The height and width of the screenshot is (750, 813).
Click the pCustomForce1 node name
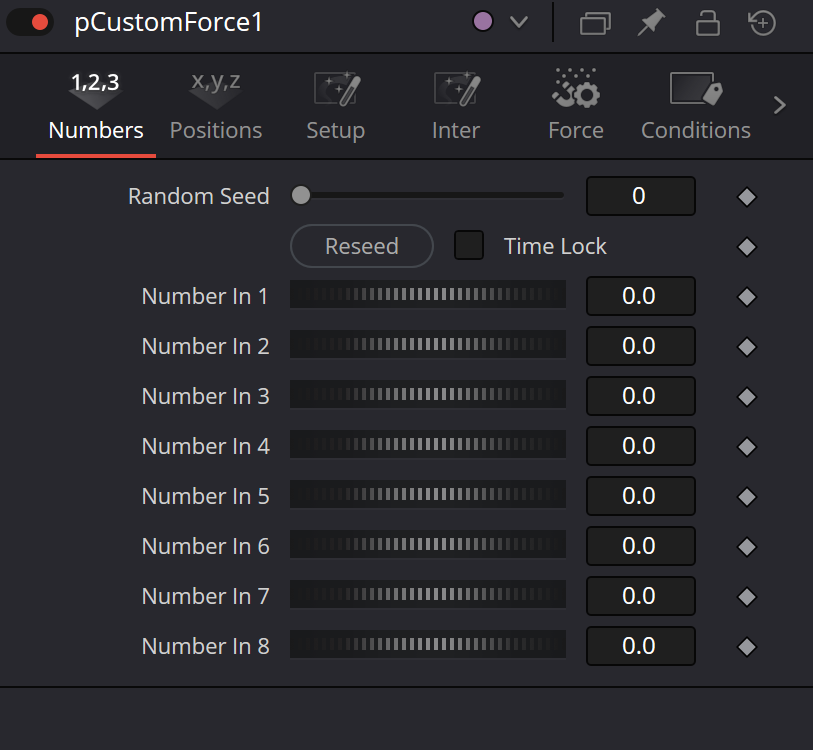[x=169, y=23]
